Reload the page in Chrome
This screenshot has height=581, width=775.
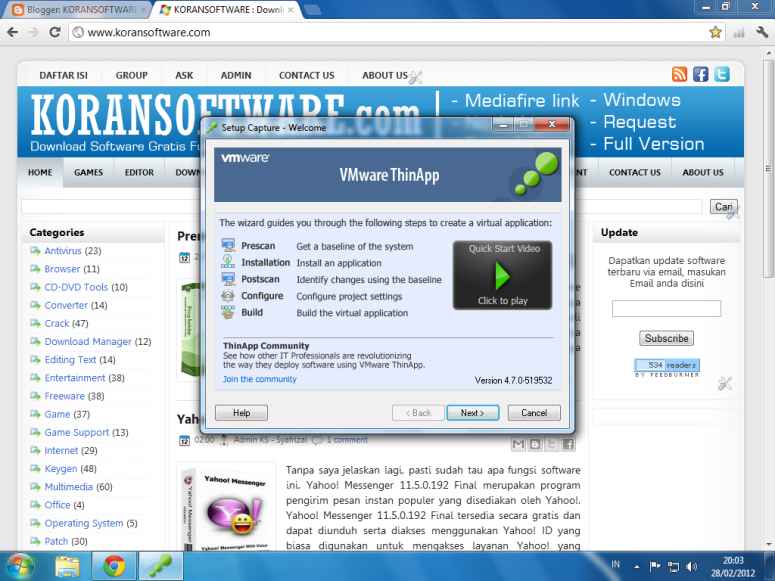point(55,33)
